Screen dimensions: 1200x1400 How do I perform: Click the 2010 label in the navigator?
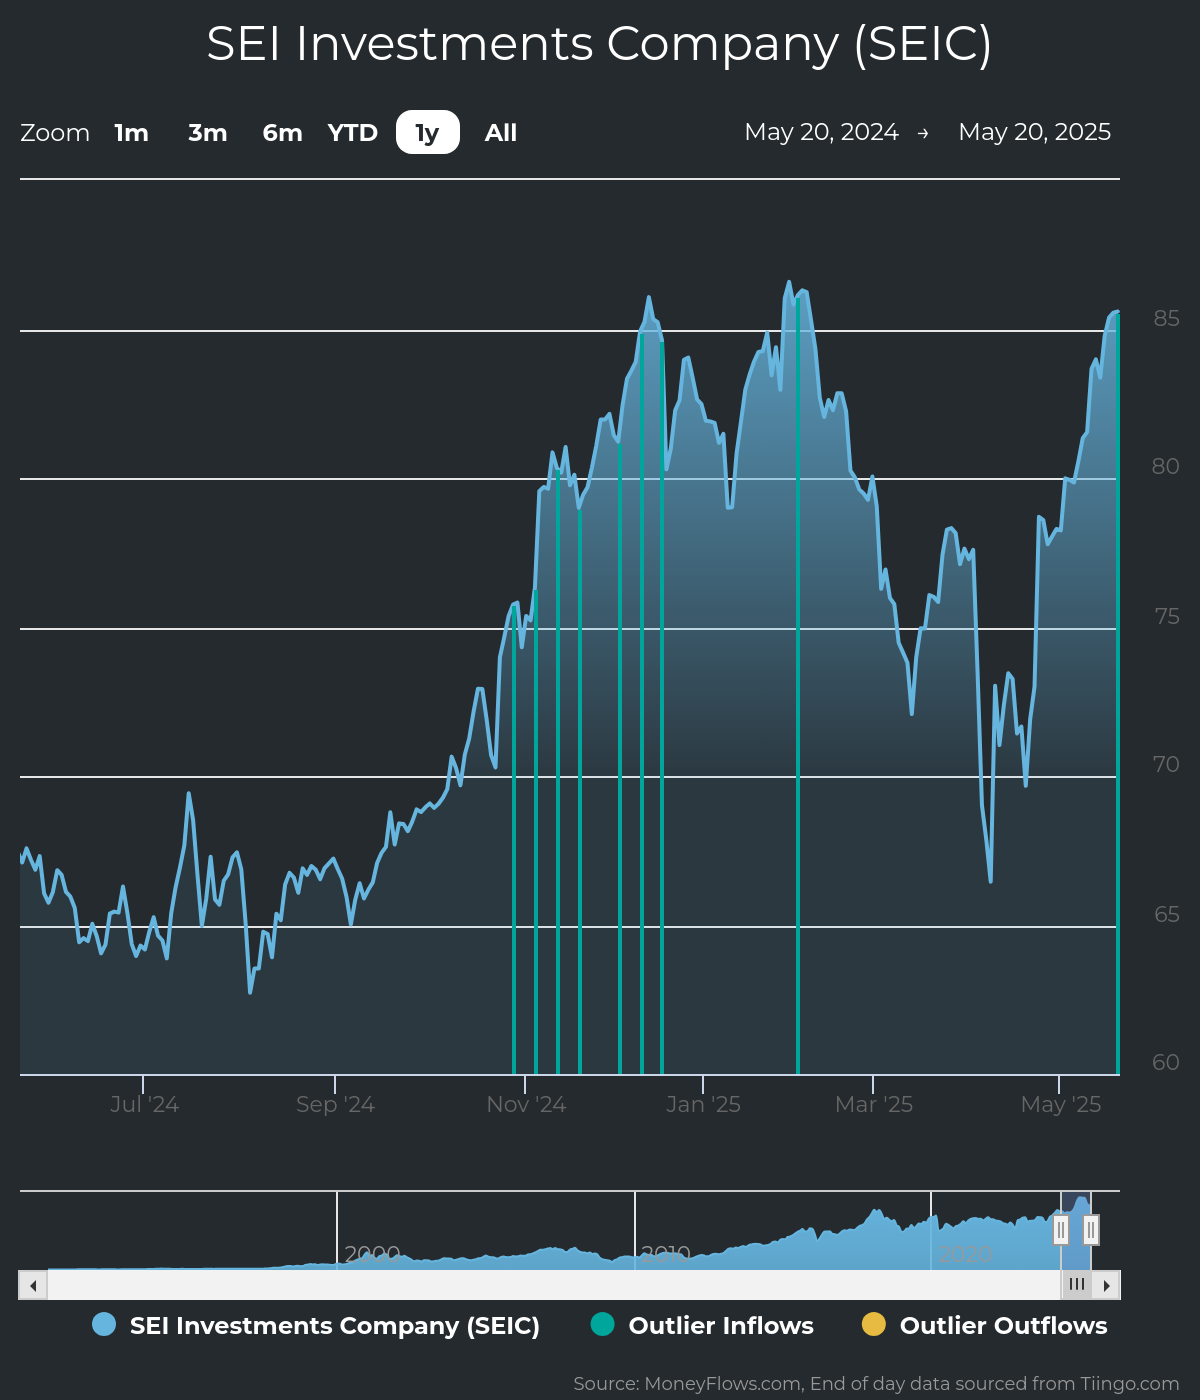pos(665,1254)
